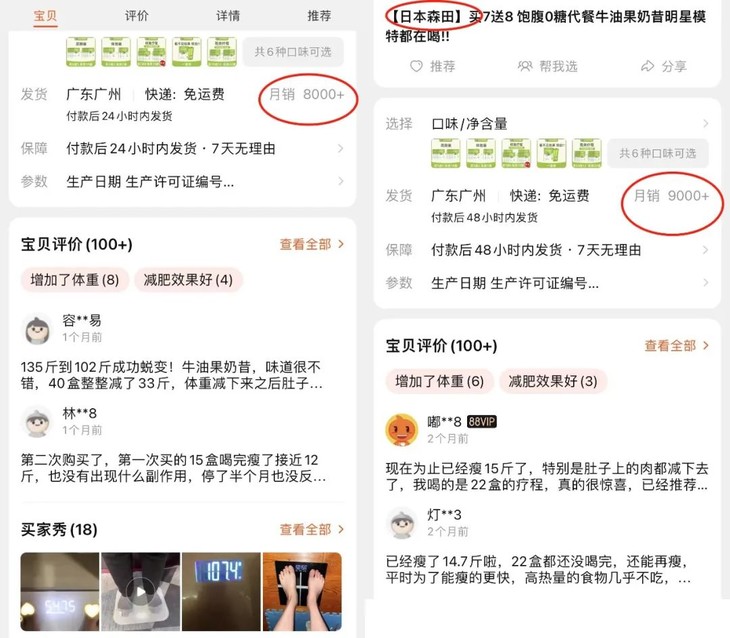Expand 口味/净含量 selection row chevron
730x638 pixels.
(x=706, y=123)
